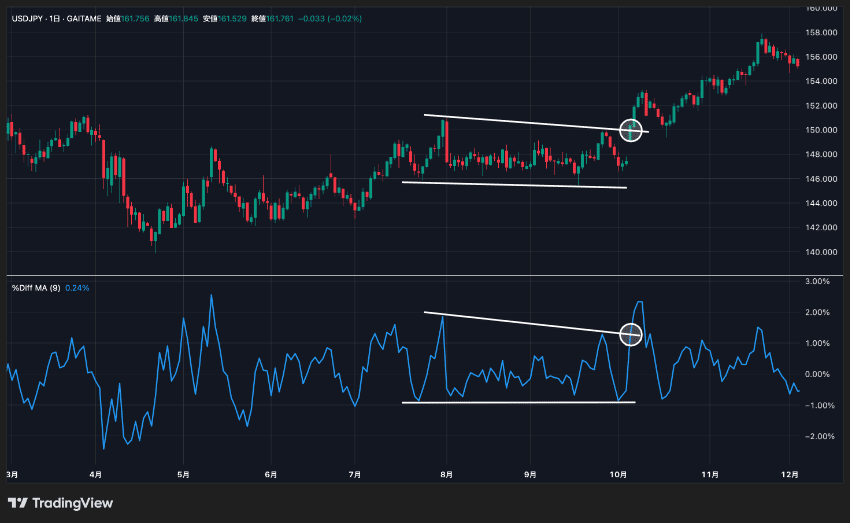Image resolution: width=850 pixels, height=523 pixels.
Task: Select the upper descending trendline on price chart
Action: 536,123
